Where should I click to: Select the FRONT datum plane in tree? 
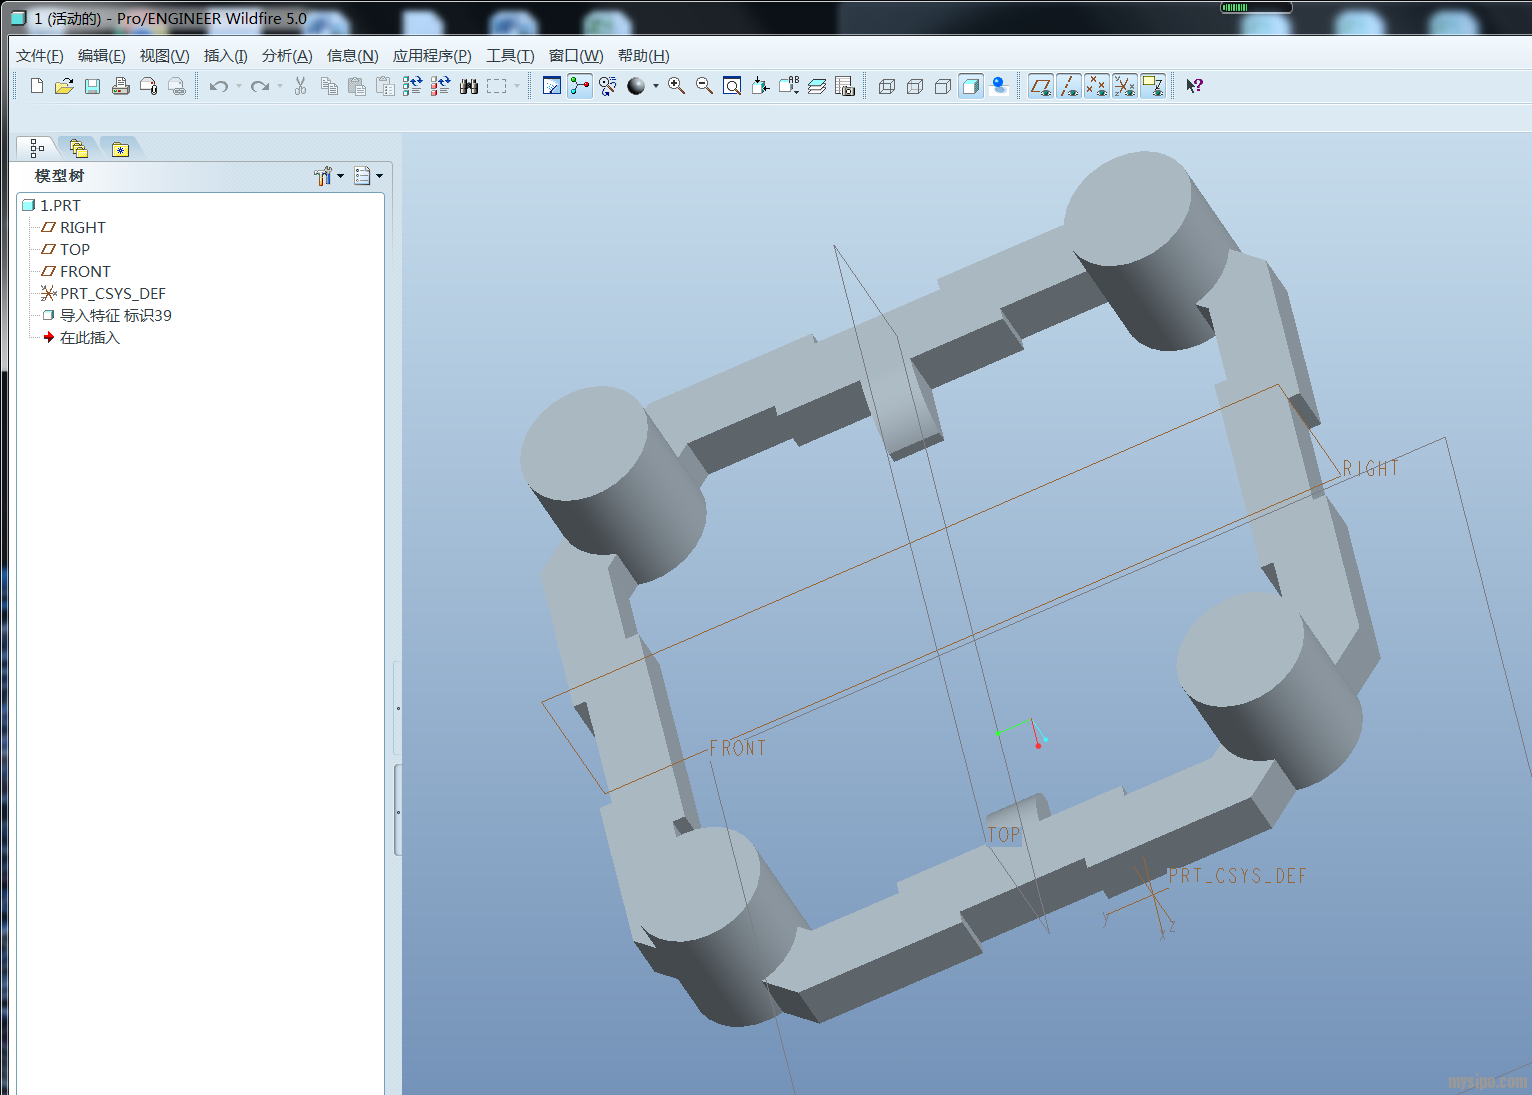tap(85, 271)
